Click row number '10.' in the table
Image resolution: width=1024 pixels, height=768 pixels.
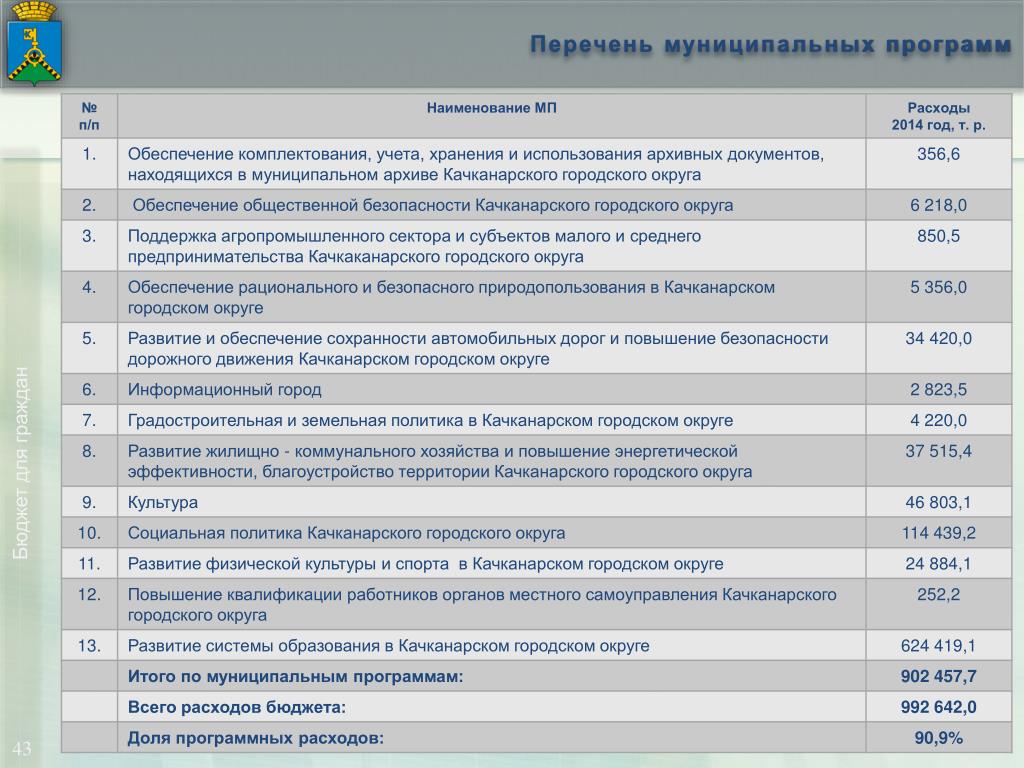pyautogui.click(x=89, y=533)
